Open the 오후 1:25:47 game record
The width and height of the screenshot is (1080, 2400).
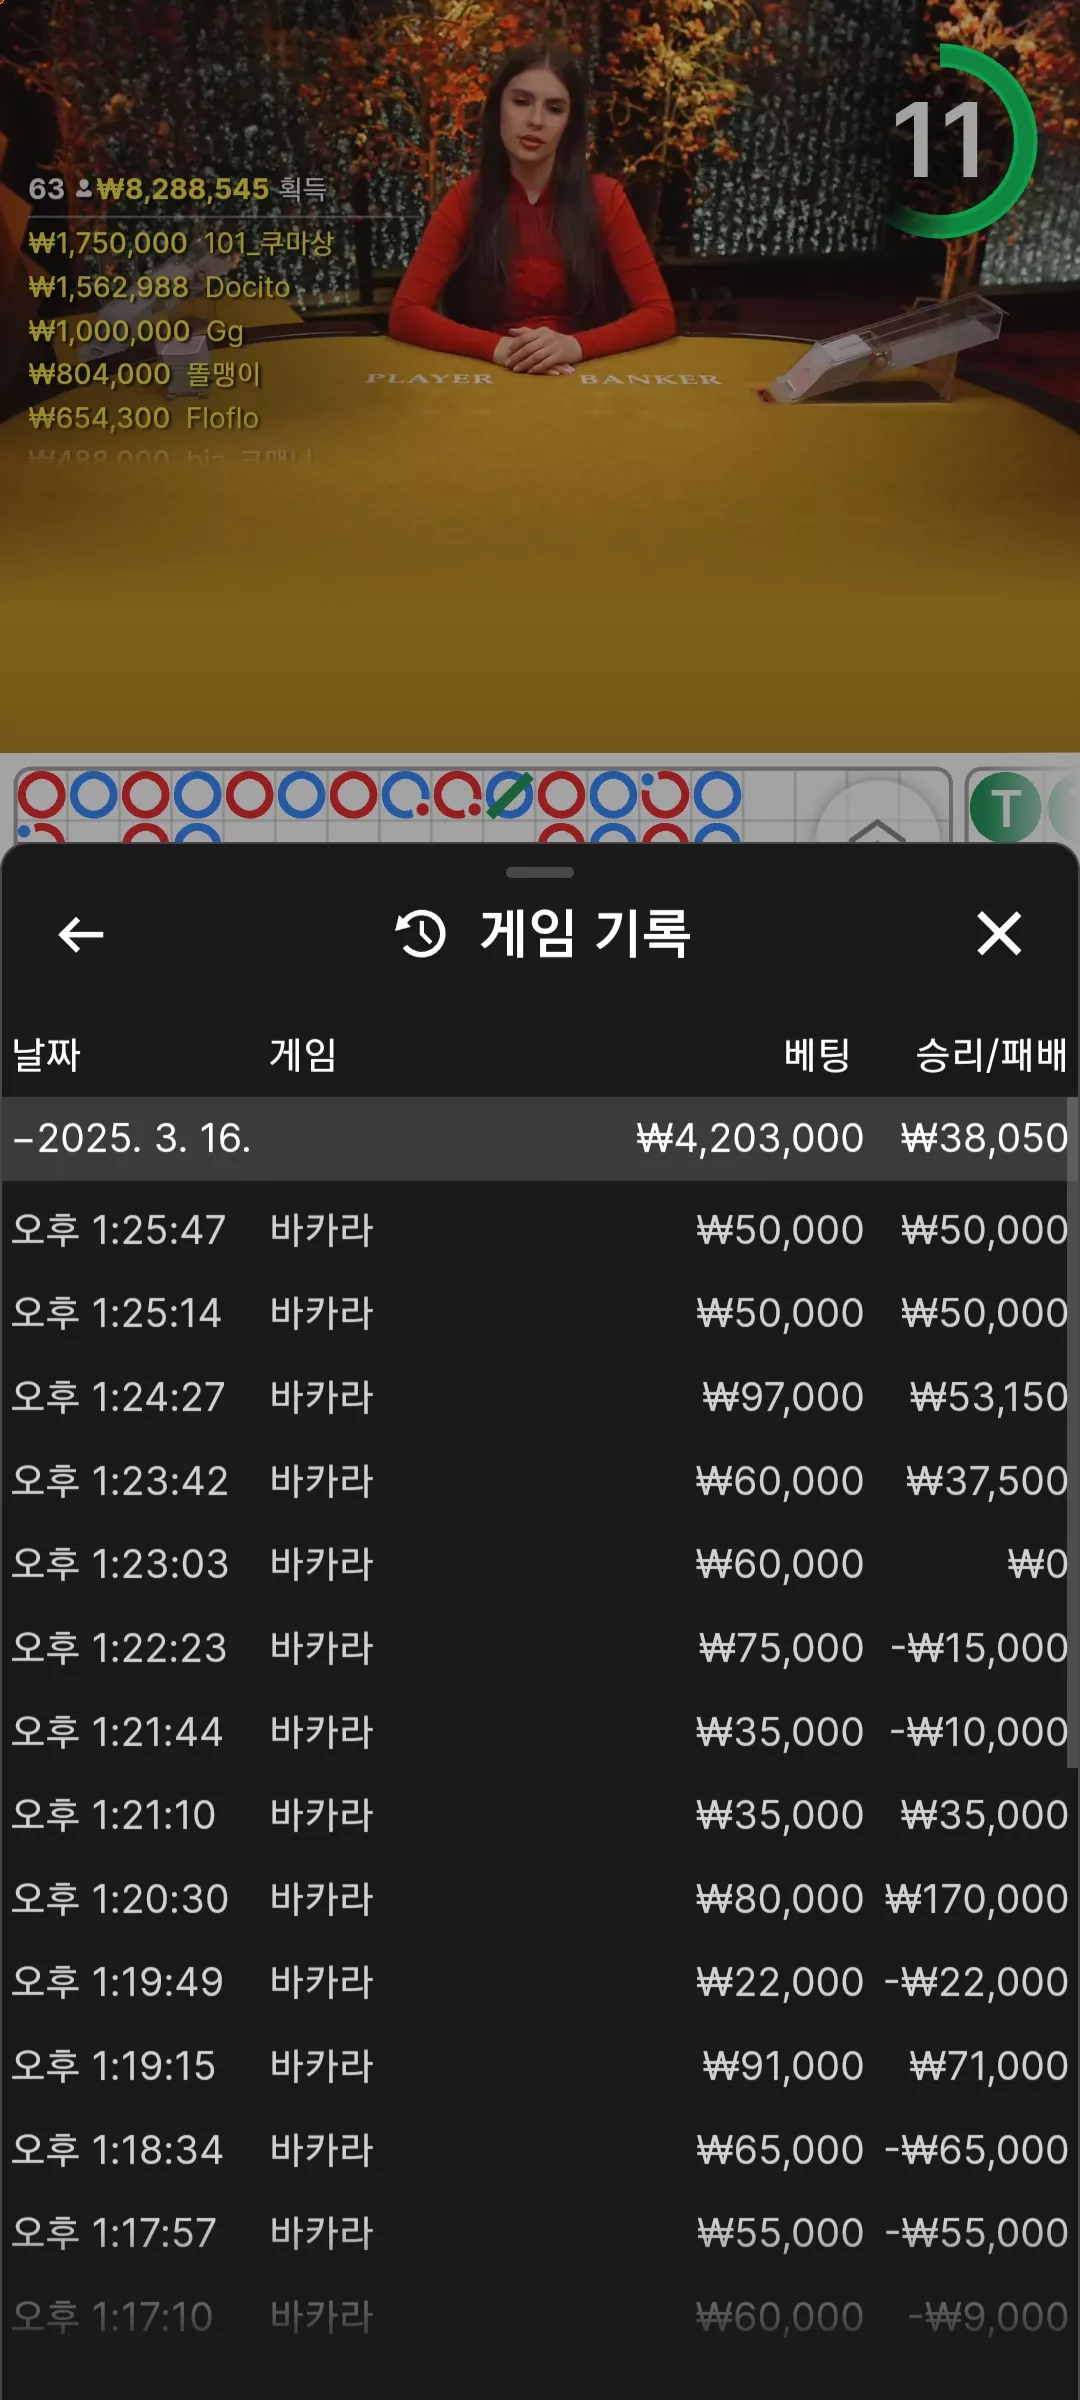pyautogui.click(x=540, y=1229)
